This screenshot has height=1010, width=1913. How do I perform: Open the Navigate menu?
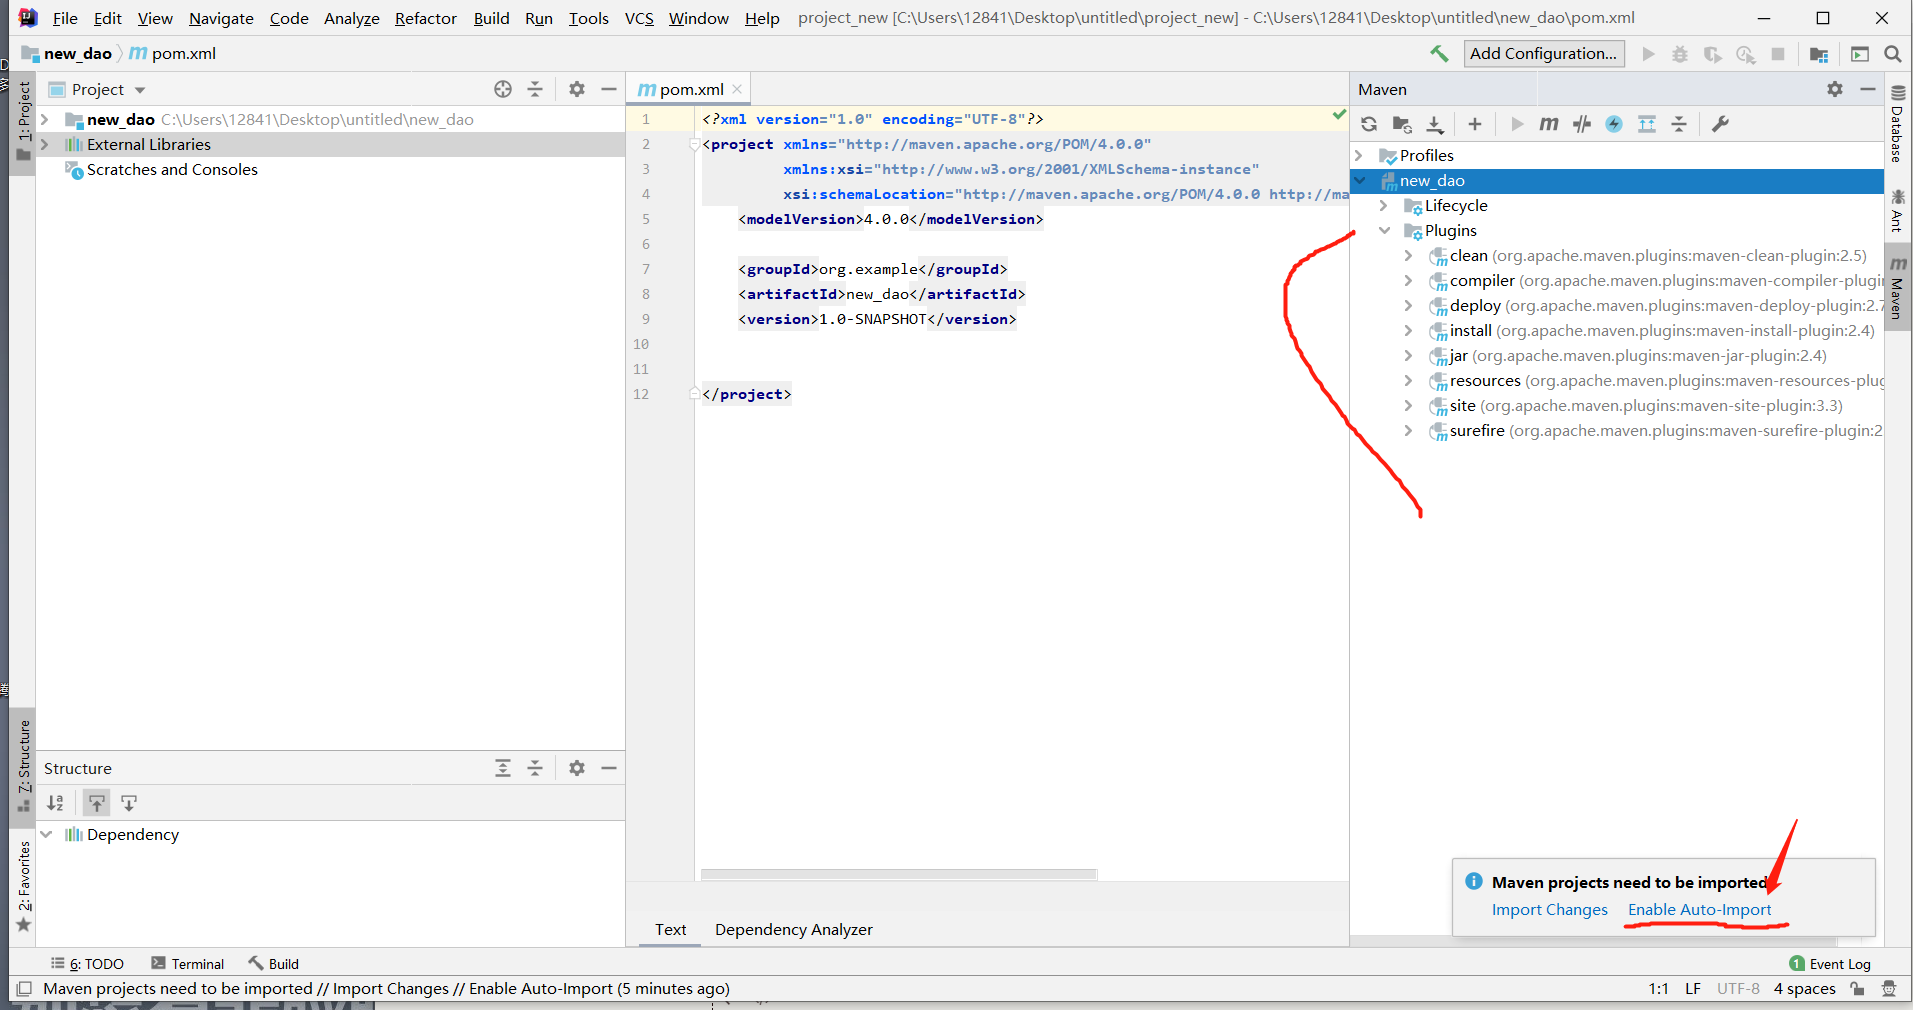click(x=221, y=18)
